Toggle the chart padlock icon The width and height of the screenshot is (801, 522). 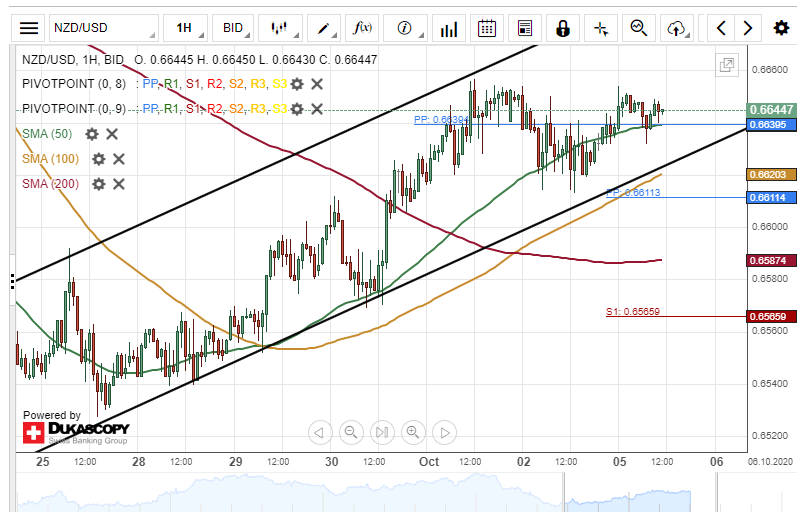pos(563,28)
